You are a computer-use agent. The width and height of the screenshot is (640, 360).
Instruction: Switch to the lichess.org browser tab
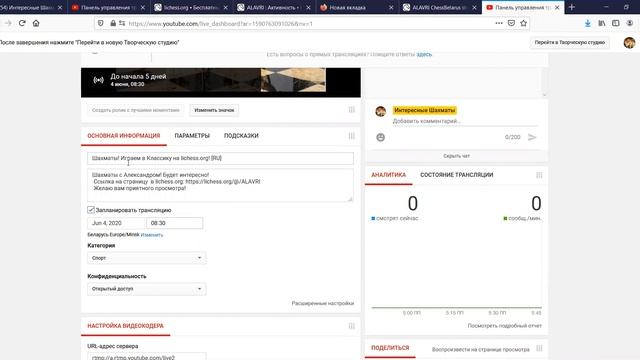190,7
